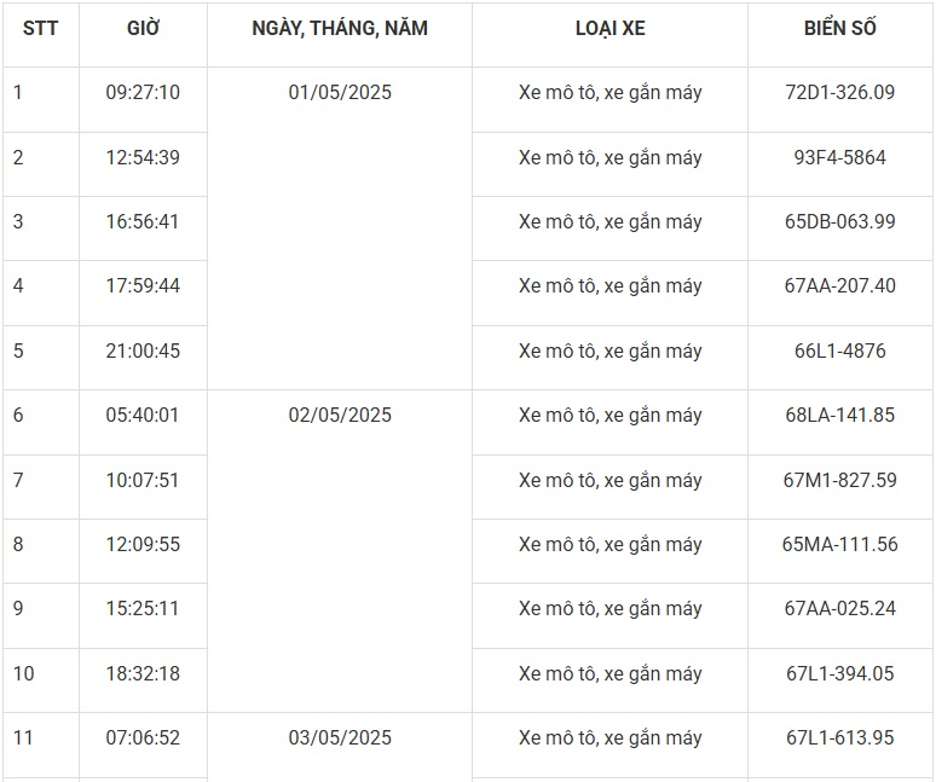Click the BIỂN SỐ column header
This screenshot has width=936, height=782.
point(840,29)
